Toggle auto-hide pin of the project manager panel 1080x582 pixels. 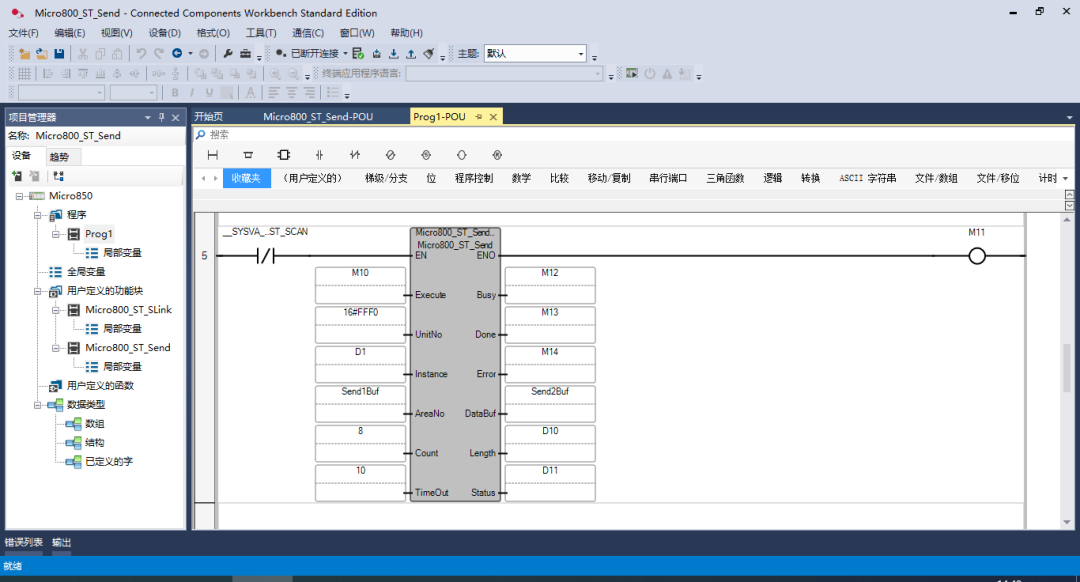tap(162, 117)
